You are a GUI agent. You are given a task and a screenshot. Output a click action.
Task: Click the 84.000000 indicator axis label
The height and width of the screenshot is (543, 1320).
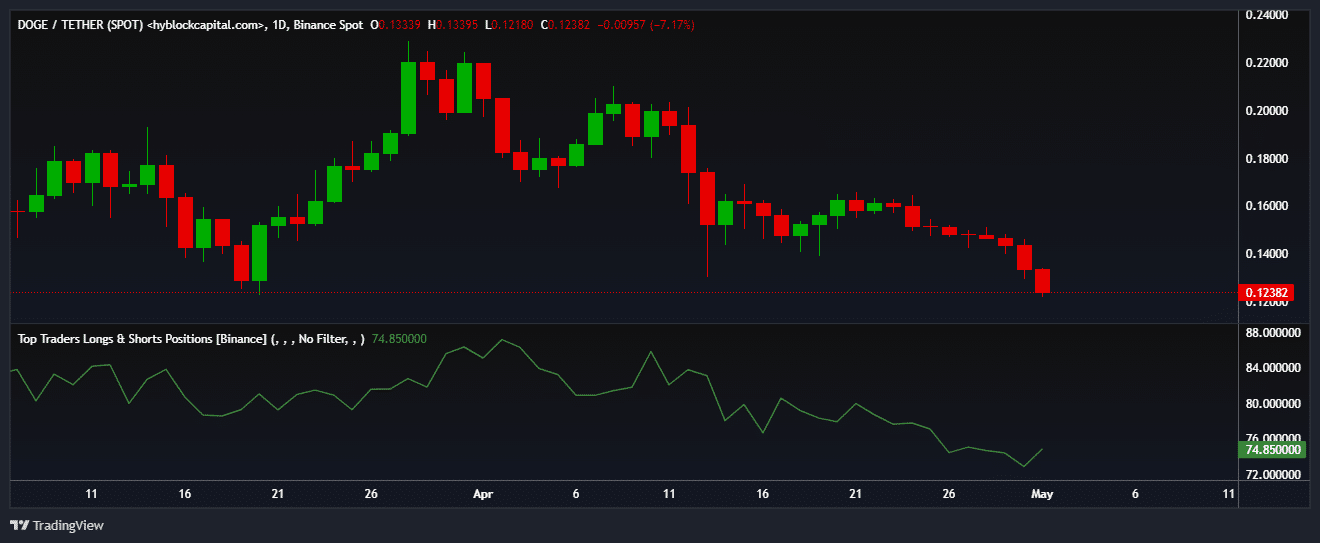[x=1271, y=368]
